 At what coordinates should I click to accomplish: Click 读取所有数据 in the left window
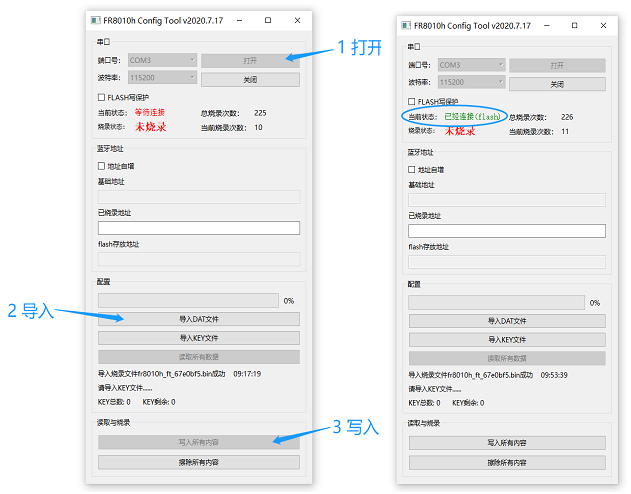pyautogui.click(x=198, y=357)
